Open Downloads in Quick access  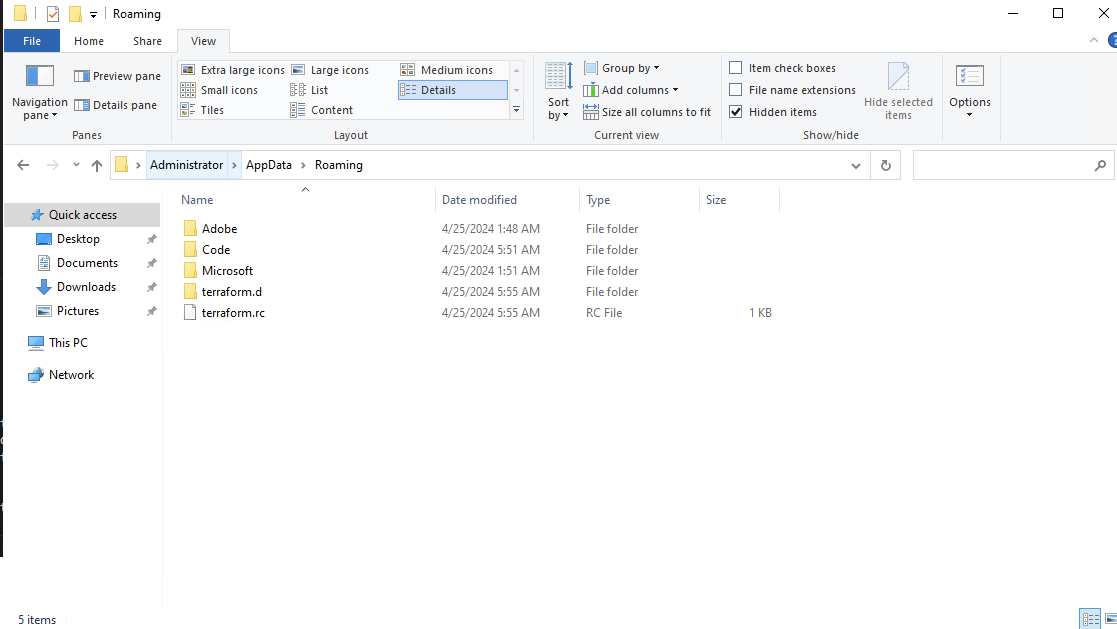pyautogui.click(x=86, y=287)
